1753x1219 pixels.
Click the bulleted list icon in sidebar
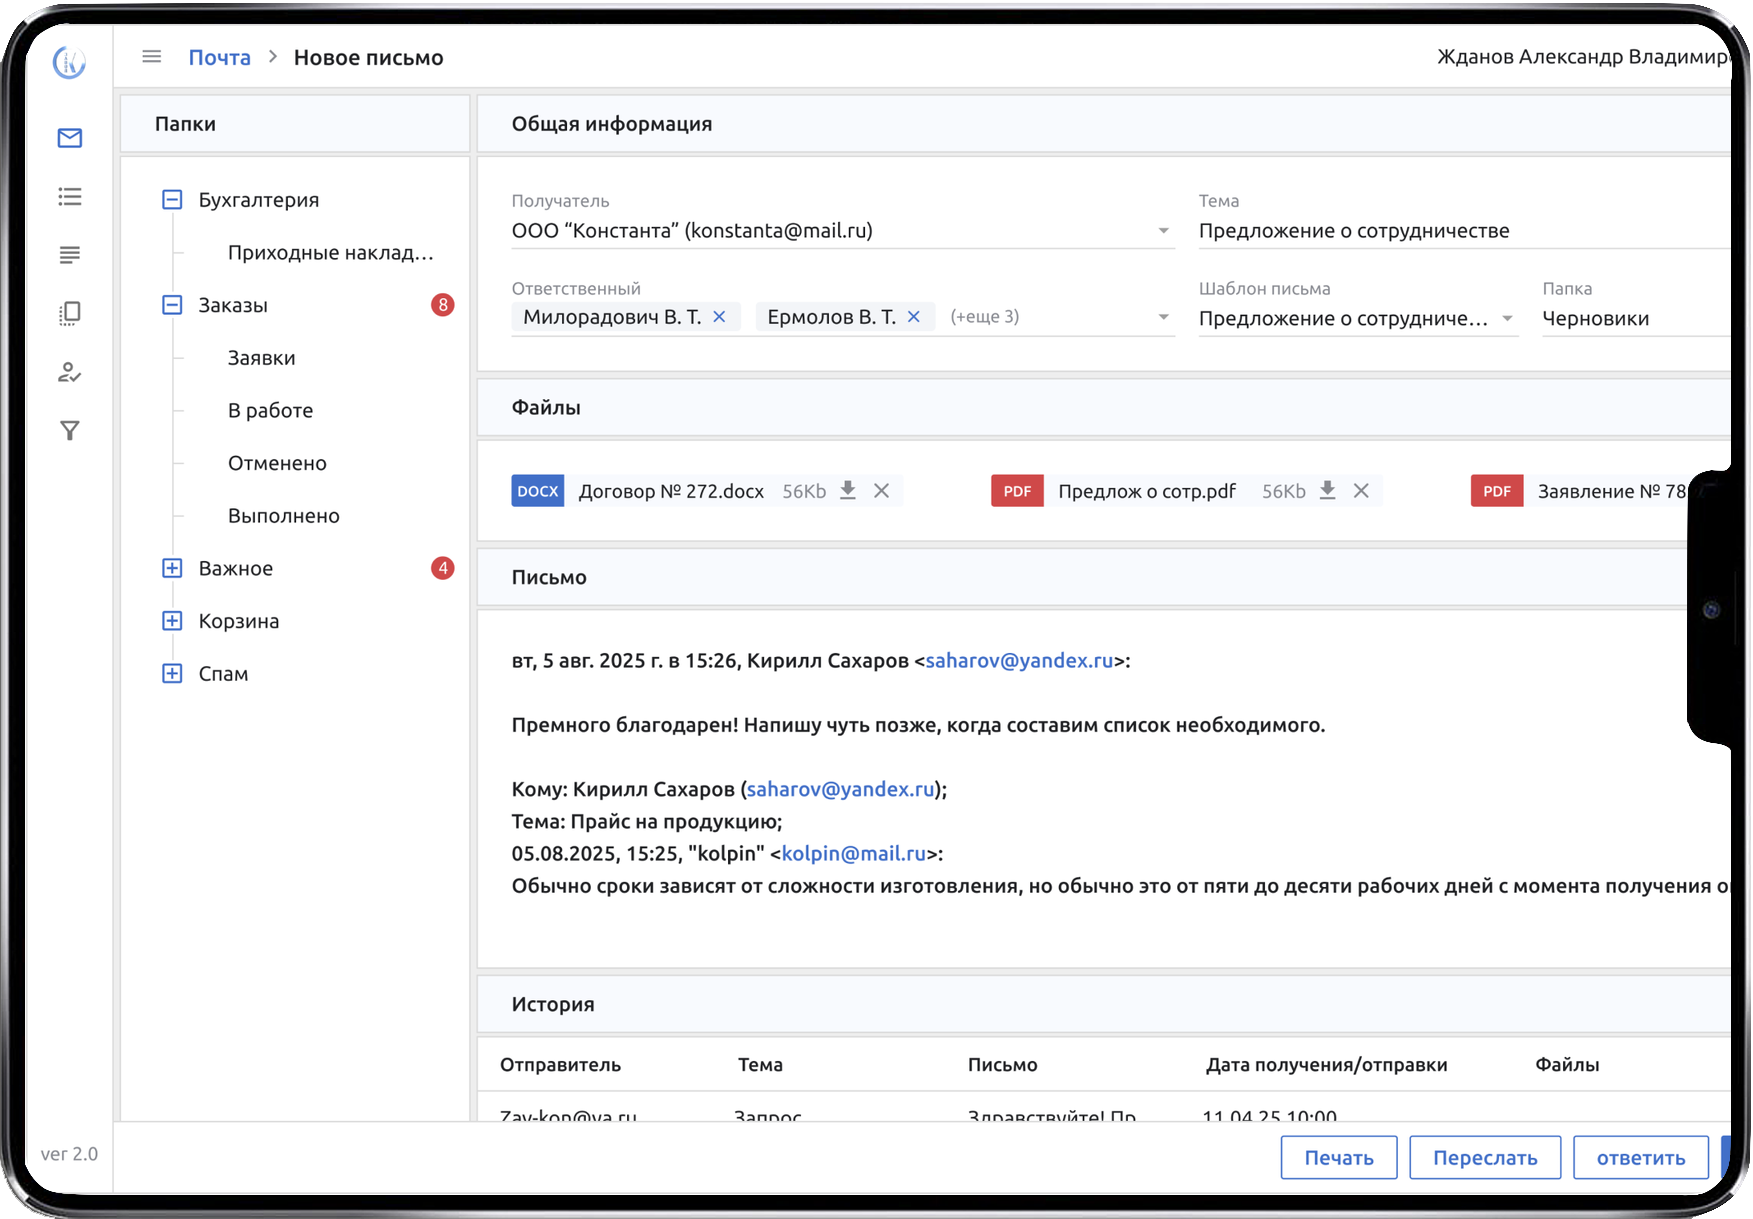tap(70, 197)
